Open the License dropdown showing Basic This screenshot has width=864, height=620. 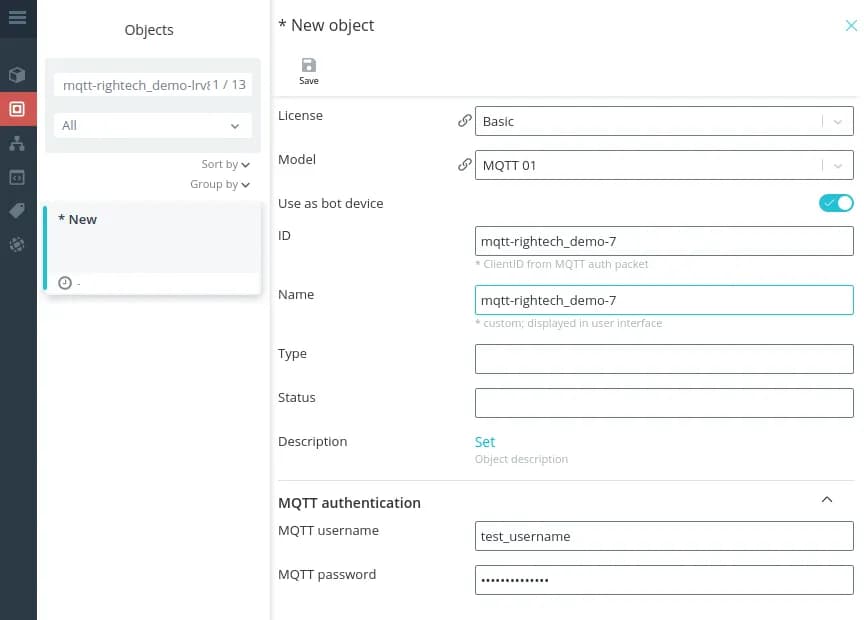point(840,121)
